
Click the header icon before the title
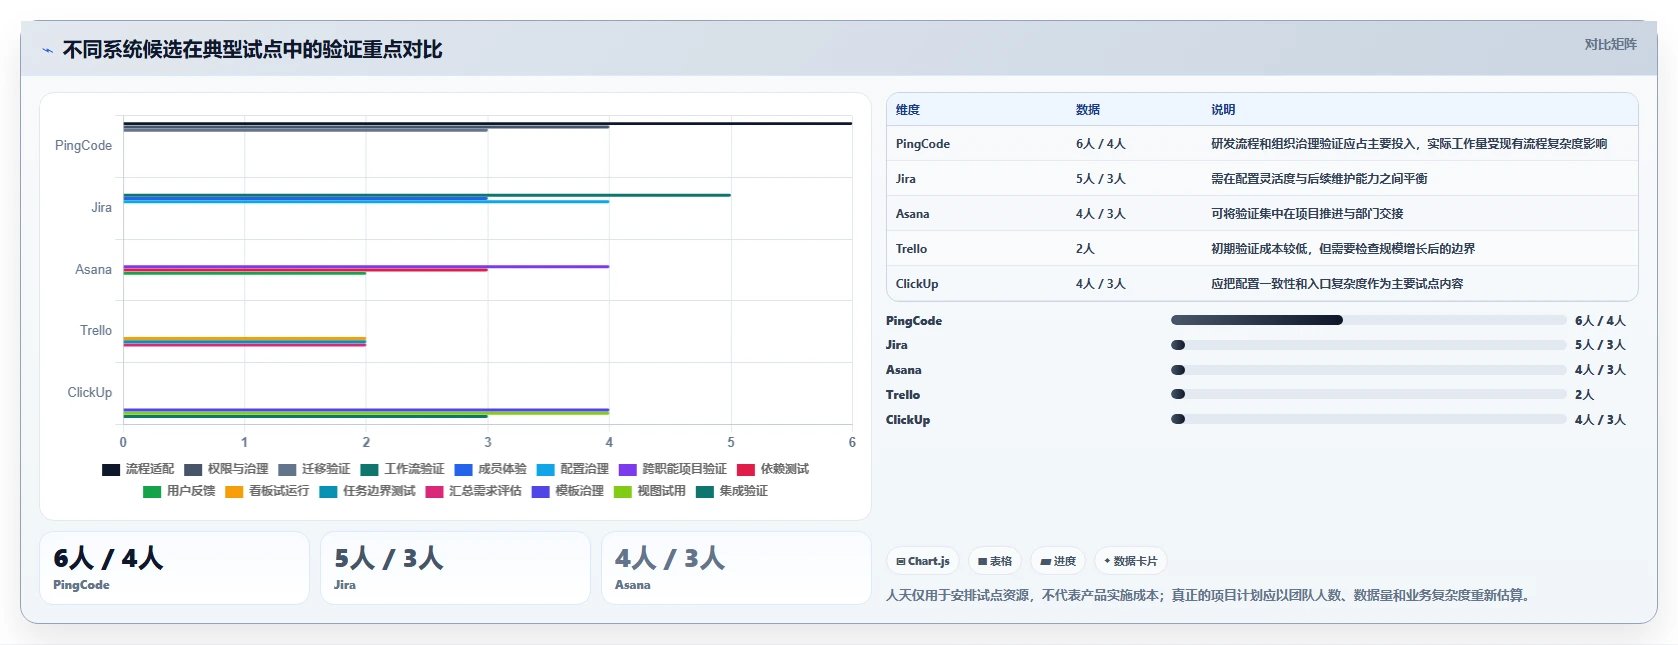(x=47, y=50)
